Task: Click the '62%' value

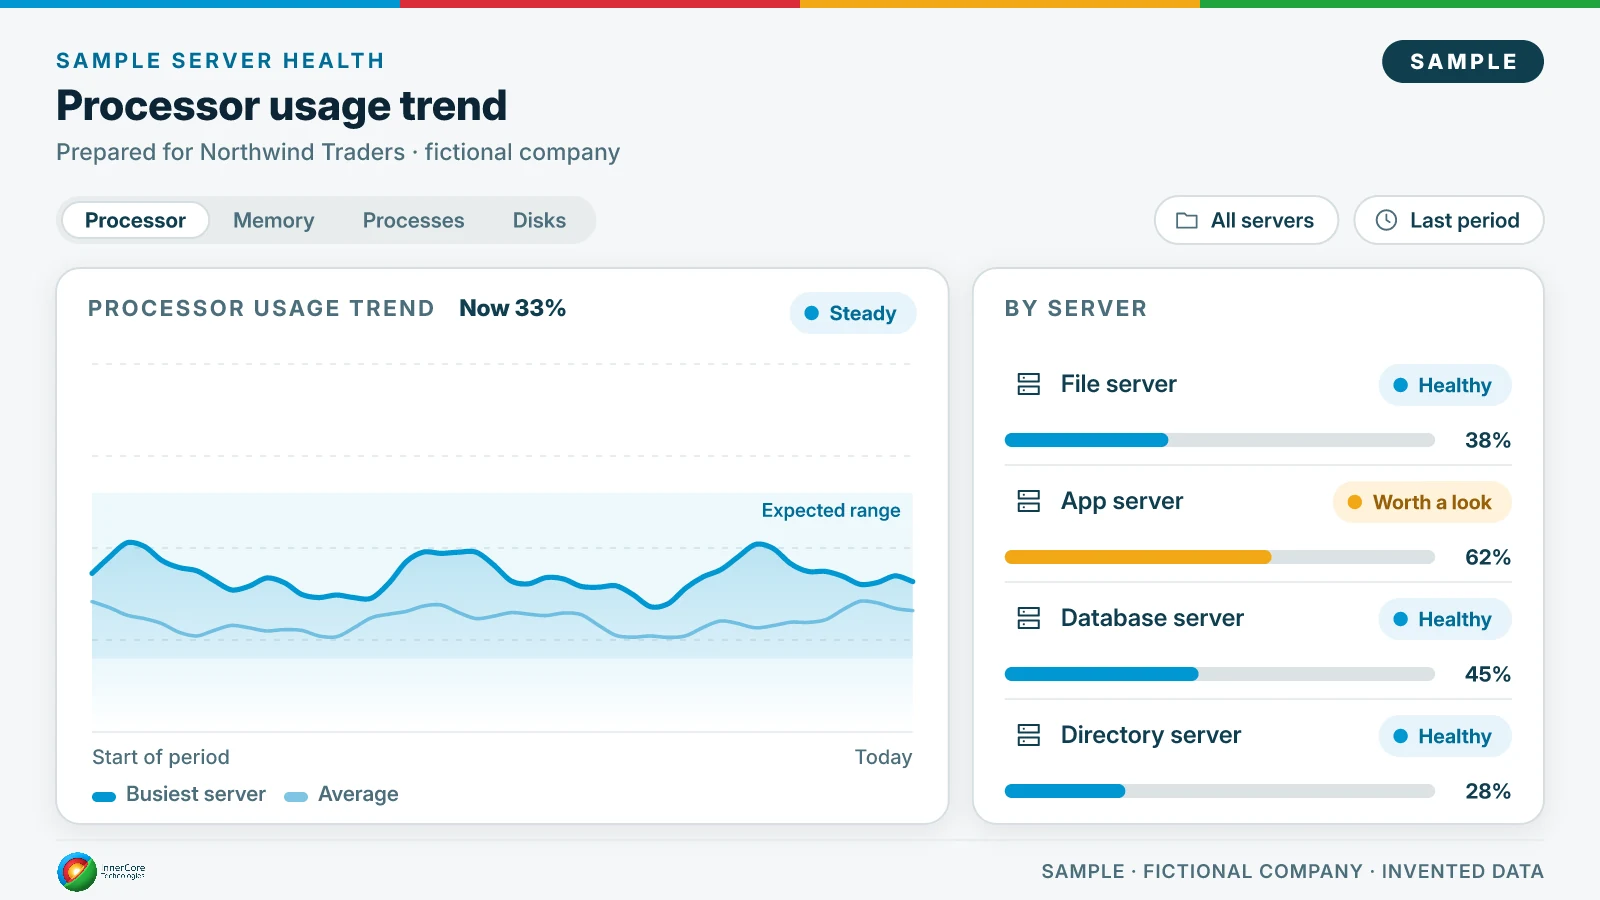Action: (x=1488, y=557)
